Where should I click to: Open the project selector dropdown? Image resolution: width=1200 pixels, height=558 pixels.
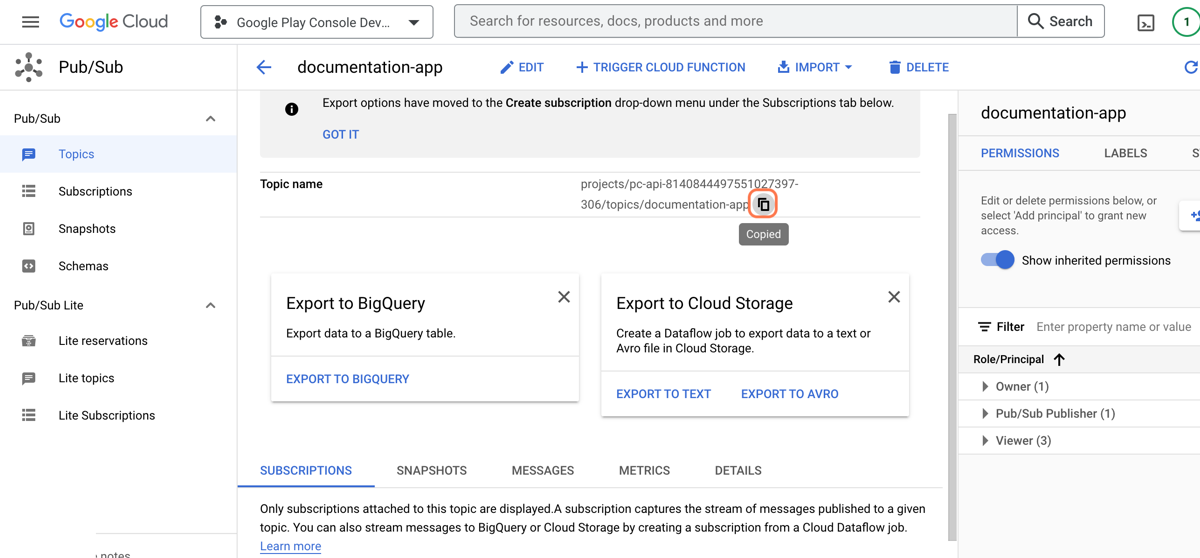point(317,22)
